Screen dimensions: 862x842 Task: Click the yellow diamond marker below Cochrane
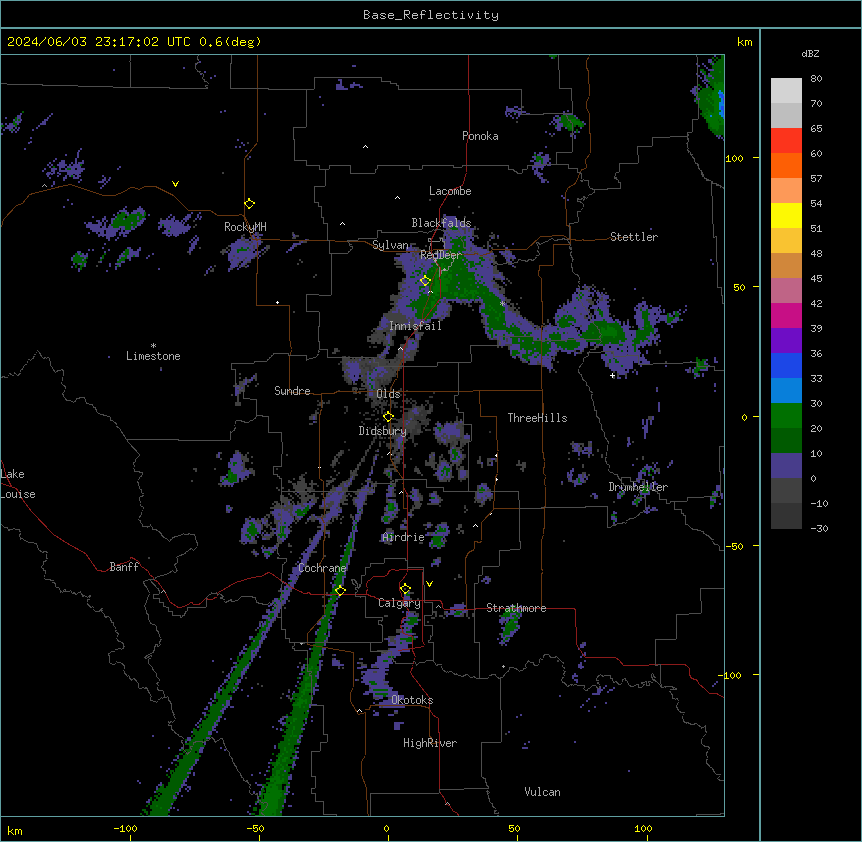click(340, 590)
